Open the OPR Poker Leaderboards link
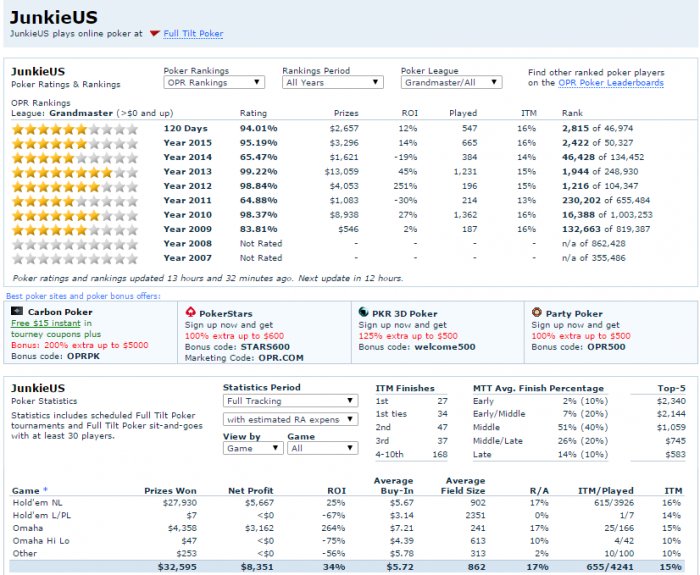The image size is (700, 575). 610,83
